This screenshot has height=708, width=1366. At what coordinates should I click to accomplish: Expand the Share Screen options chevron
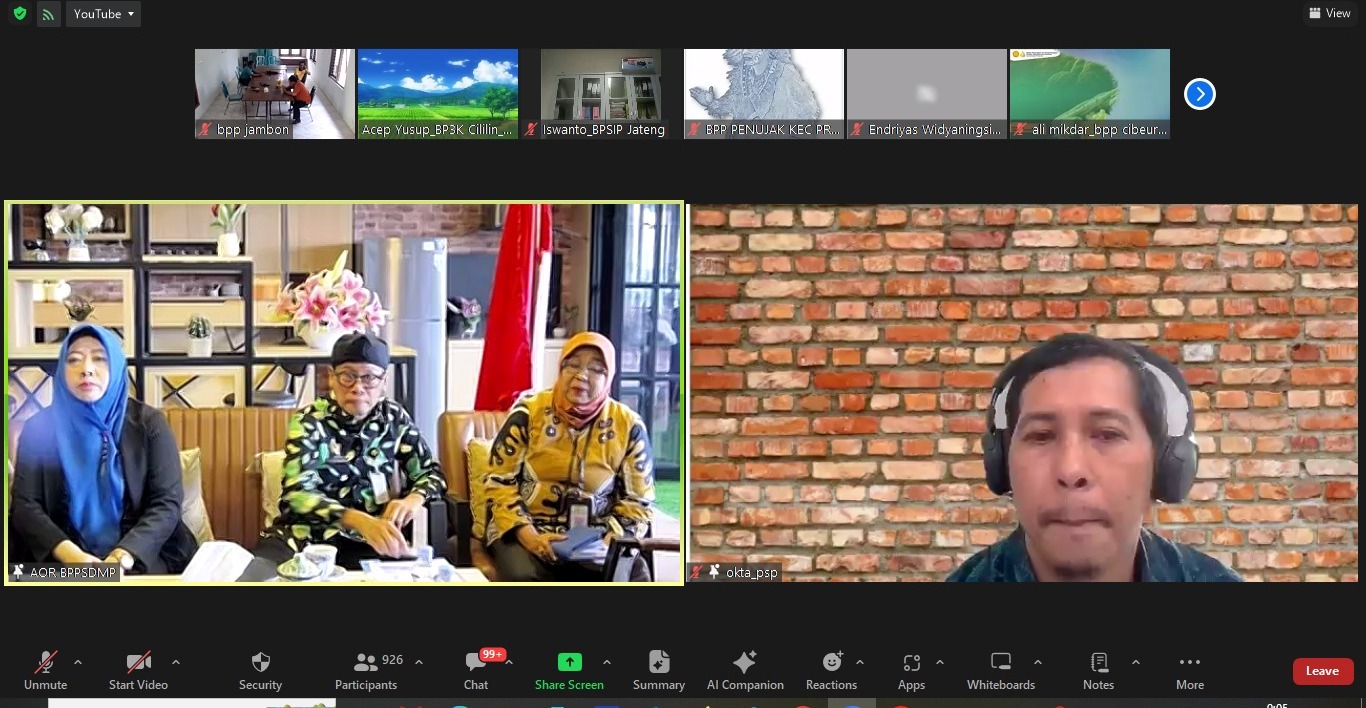click(607, 661)
